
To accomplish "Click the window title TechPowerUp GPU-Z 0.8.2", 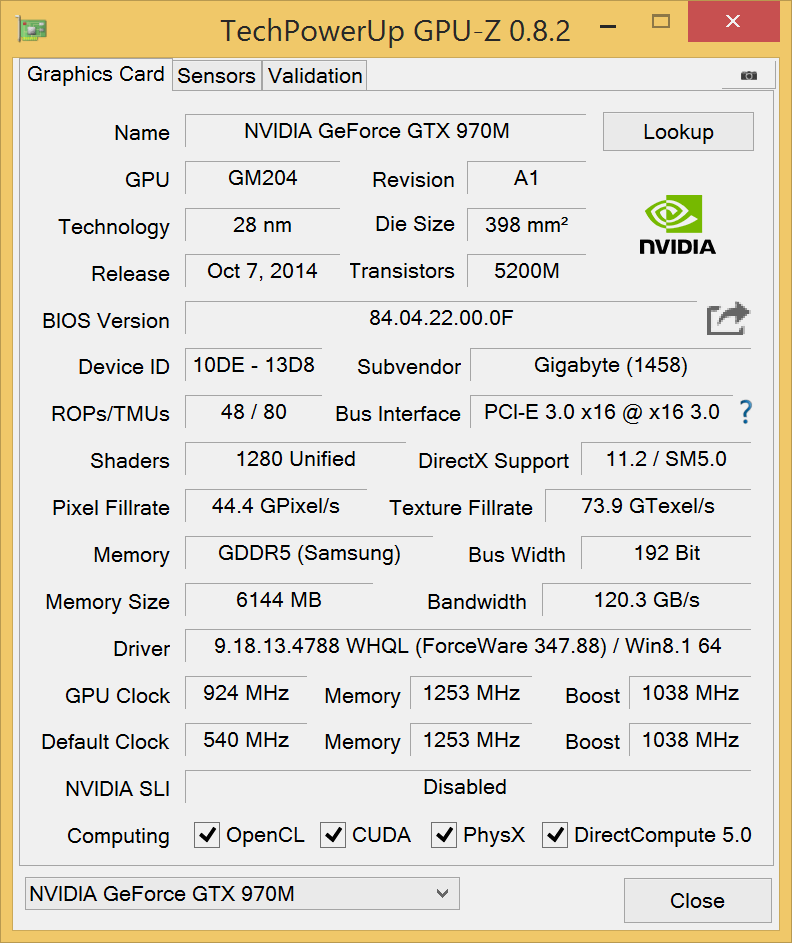I will tap(395, 31).
